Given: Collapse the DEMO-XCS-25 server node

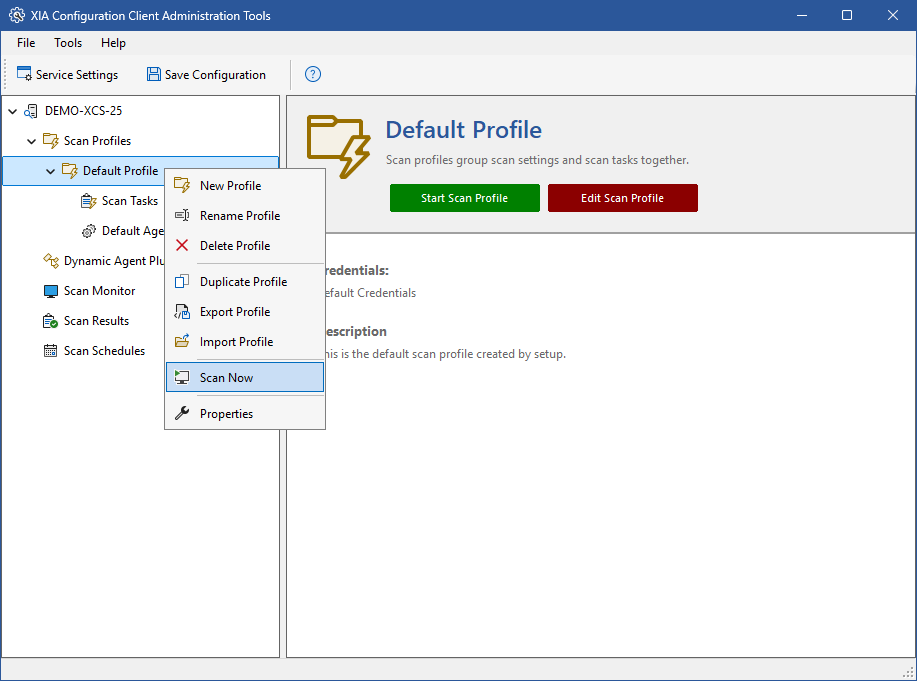Looking at the screenshot, I should pyautogui.click(x=13, y=111).
